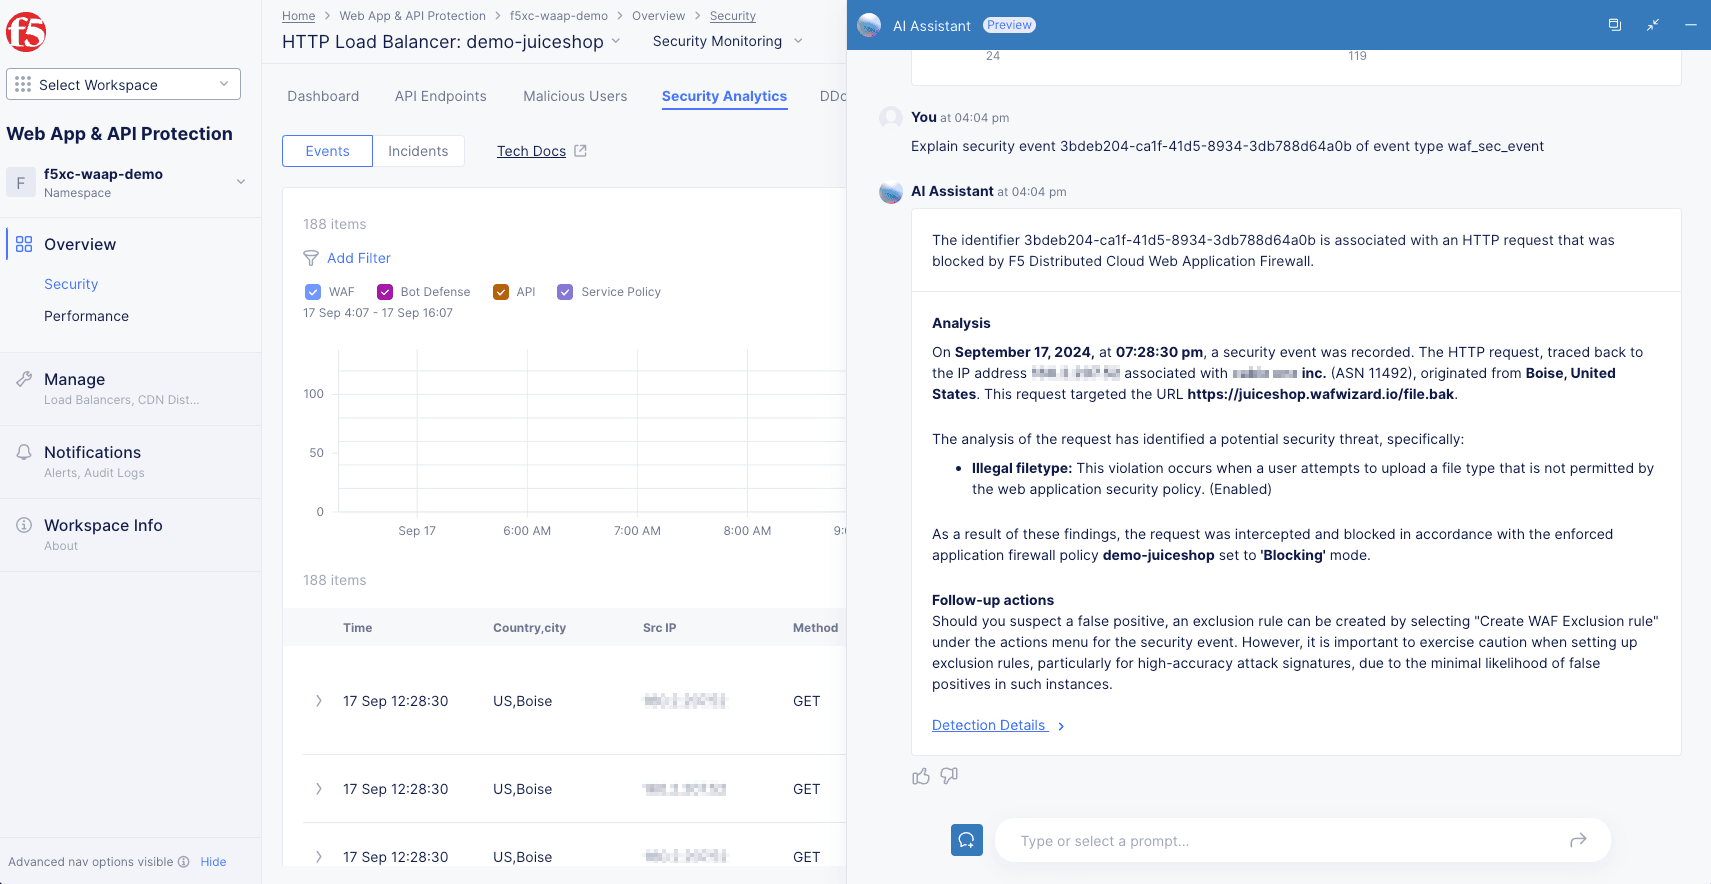The width and height of the screenshot is (1711, 884).
Task: Expand the HTTP Load Balancer demo-juiceshop dropdown
Action: point(616,41)
